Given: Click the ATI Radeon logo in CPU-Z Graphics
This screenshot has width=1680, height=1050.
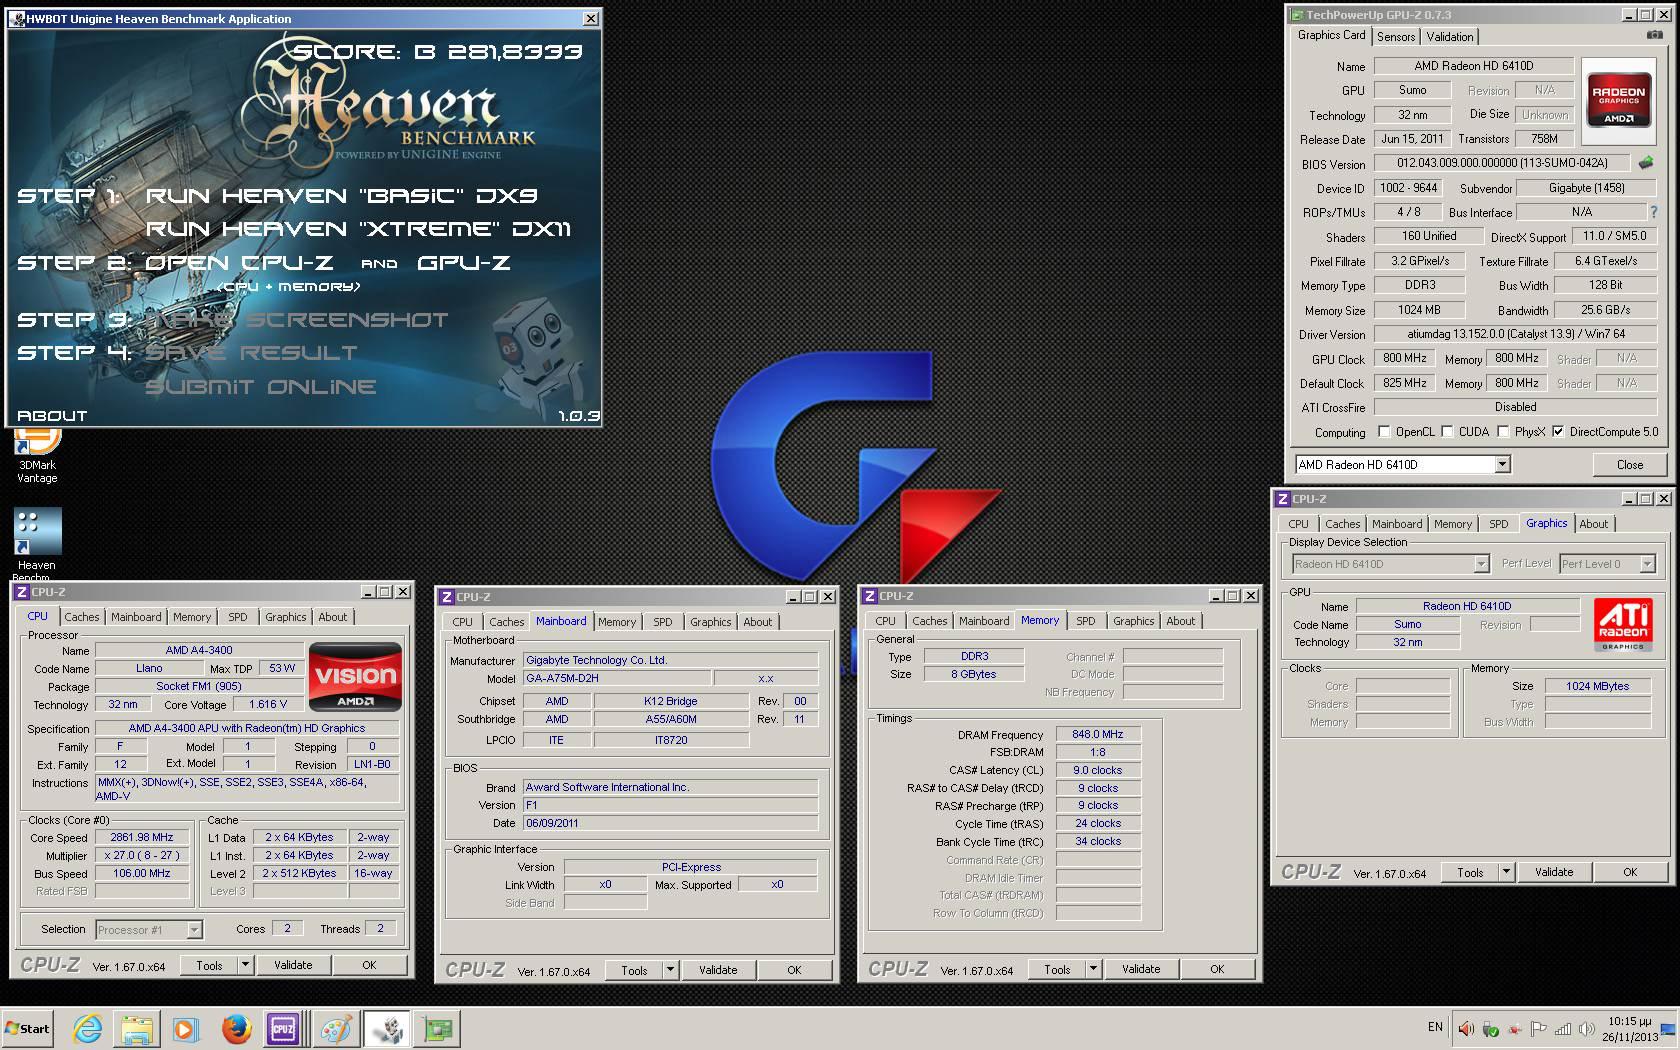Looking at the screenshot, I should coord(1622,624).
